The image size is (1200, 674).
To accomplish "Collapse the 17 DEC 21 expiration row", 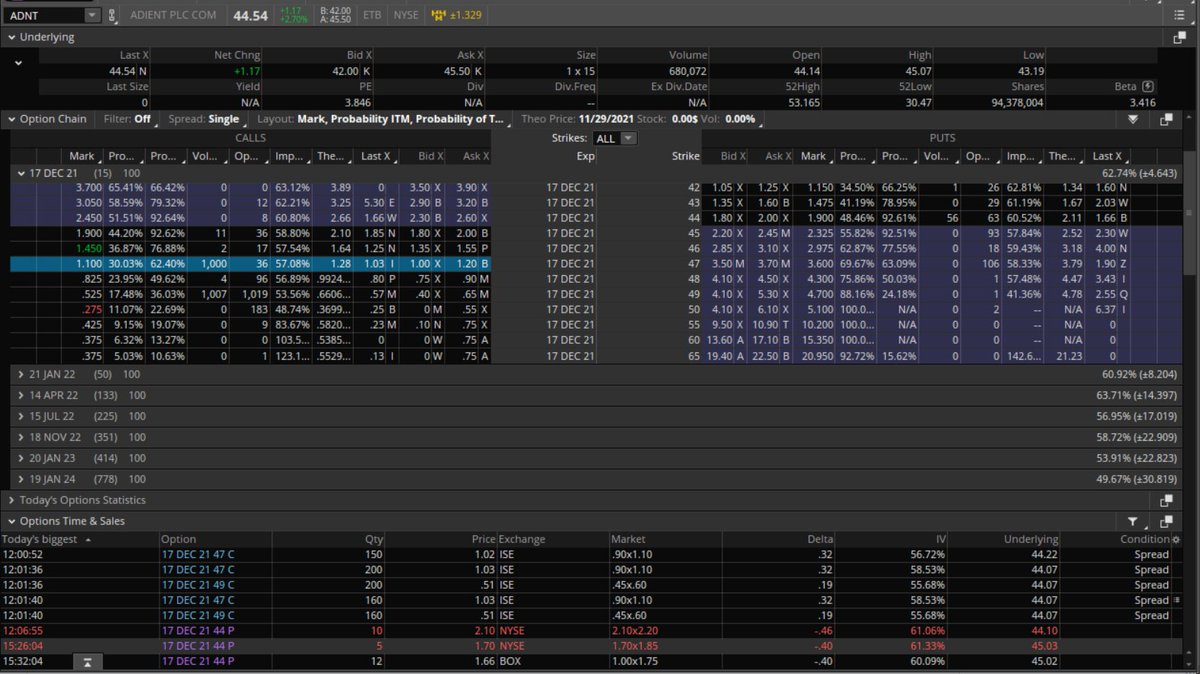I will [x=22, y=173].
